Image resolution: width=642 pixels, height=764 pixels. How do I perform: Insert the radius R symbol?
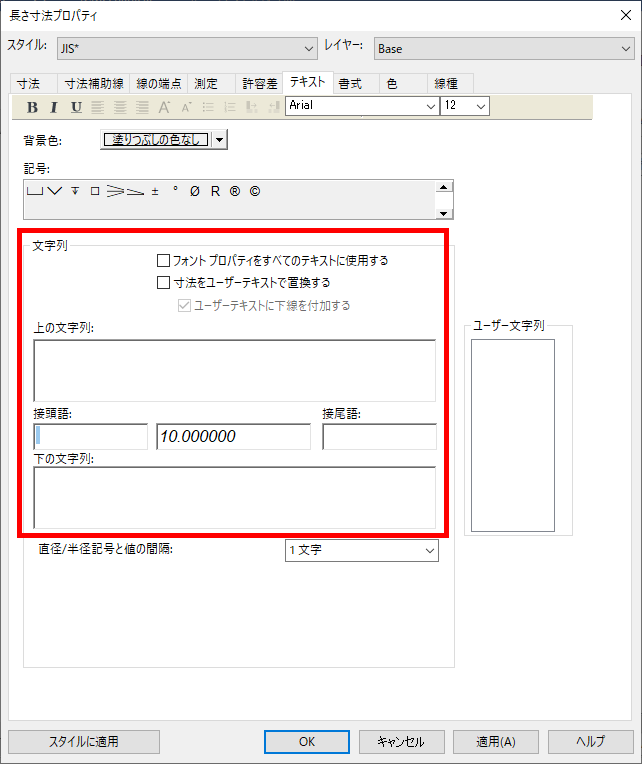click(x=215, y=191)
